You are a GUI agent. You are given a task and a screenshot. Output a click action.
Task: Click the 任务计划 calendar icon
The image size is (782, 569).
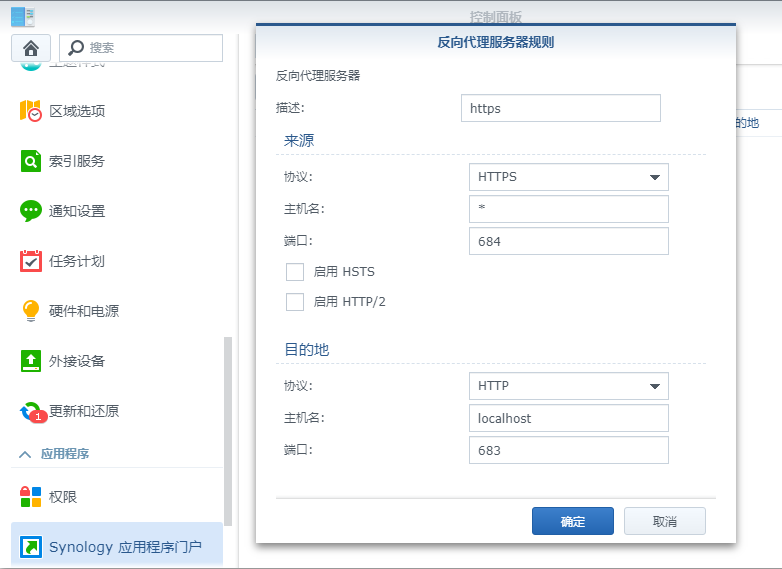[x=30, y=261]
